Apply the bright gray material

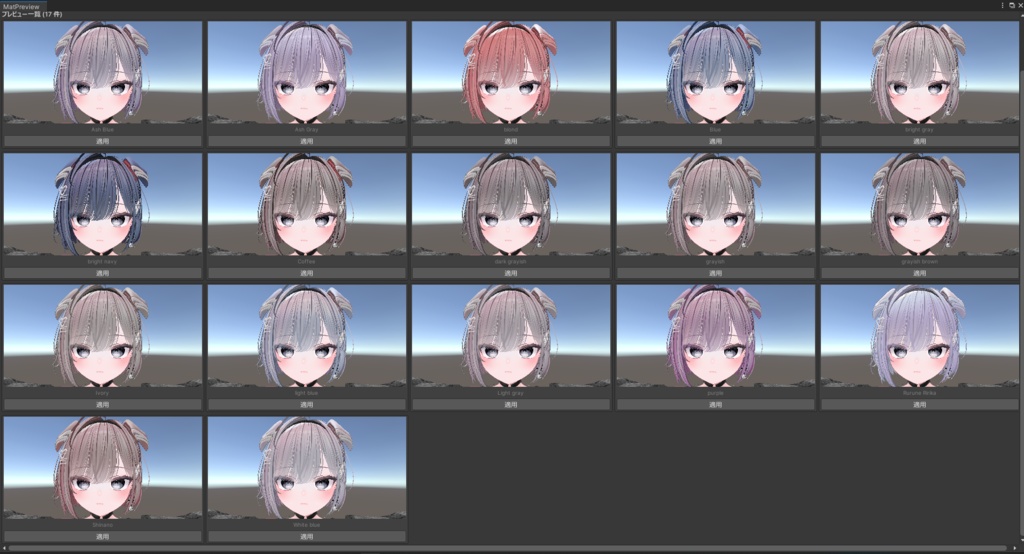tap(920, 141)
